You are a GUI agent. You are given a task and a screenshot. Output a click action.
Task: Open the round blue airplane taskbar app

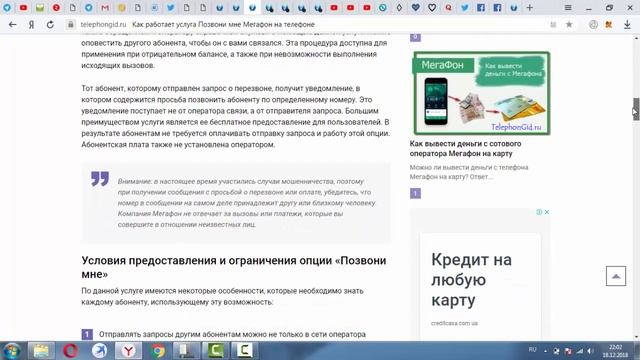[x=99, y=351]
